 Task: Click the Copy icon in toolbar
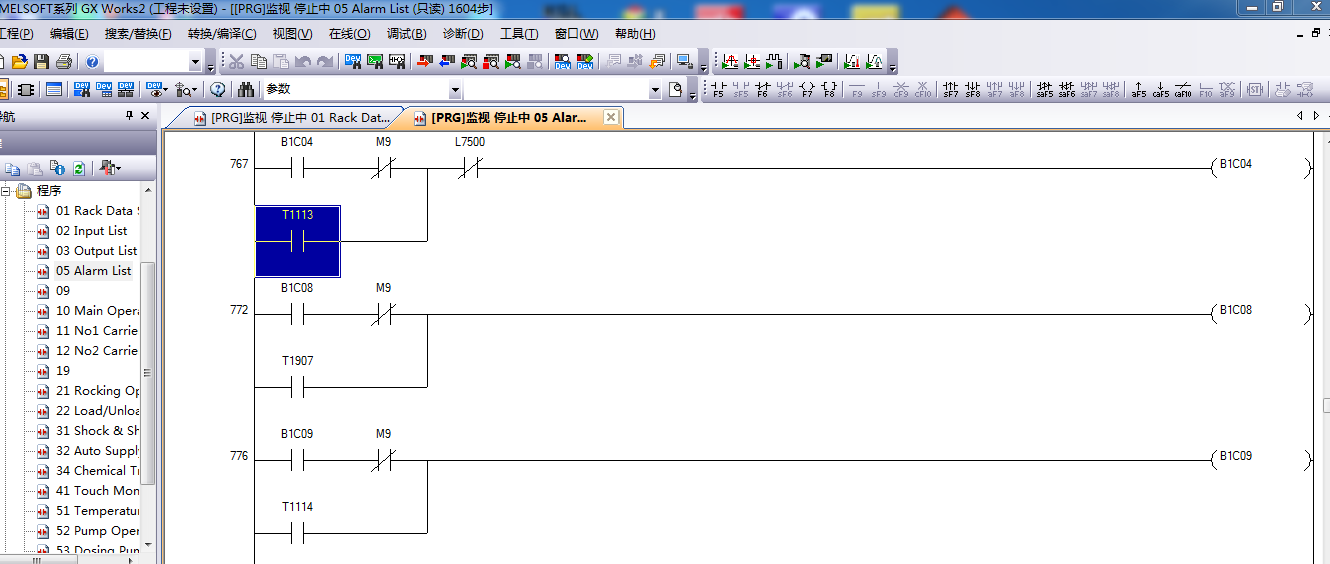point(259,62)
